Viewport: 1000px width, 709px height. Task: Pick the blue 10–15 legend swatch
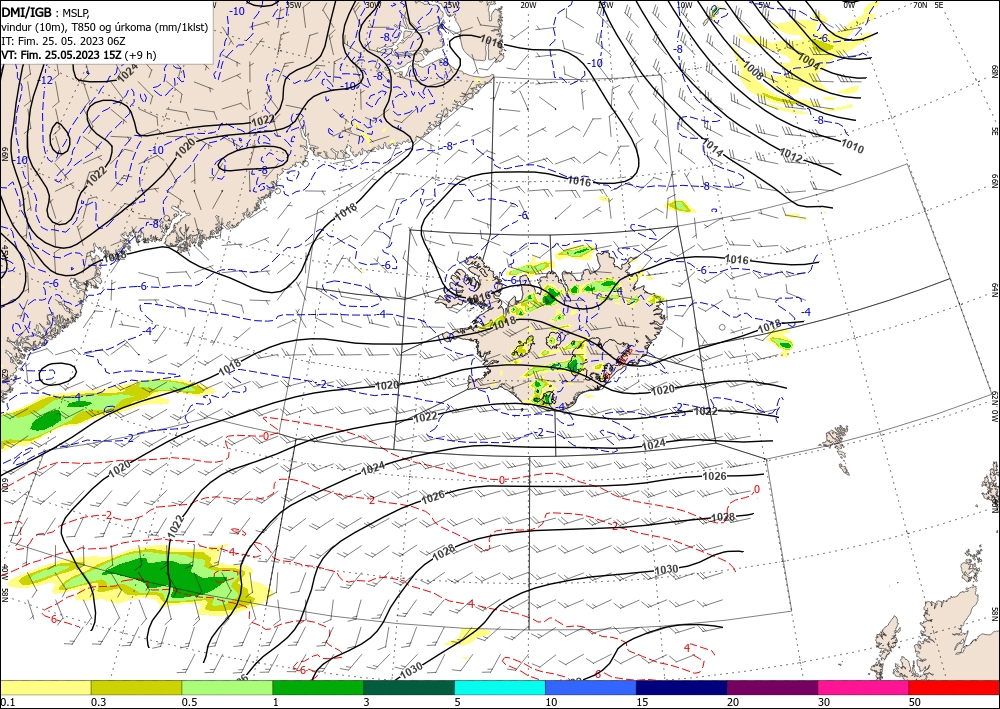(591, 687)
